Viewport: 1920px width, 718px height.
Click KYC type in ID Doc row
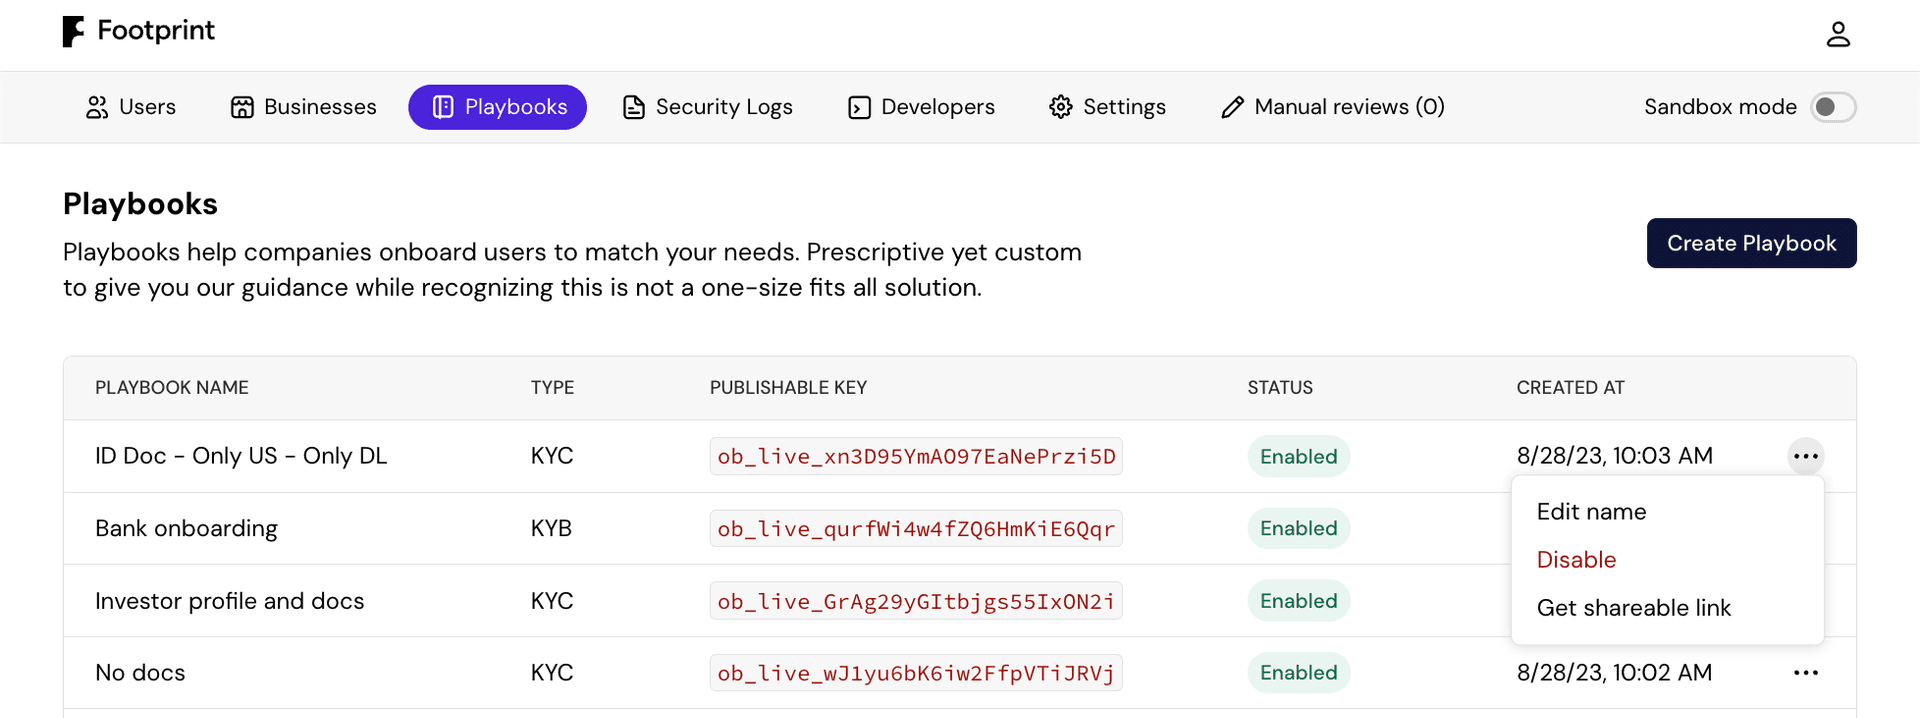tap(552, 456)
